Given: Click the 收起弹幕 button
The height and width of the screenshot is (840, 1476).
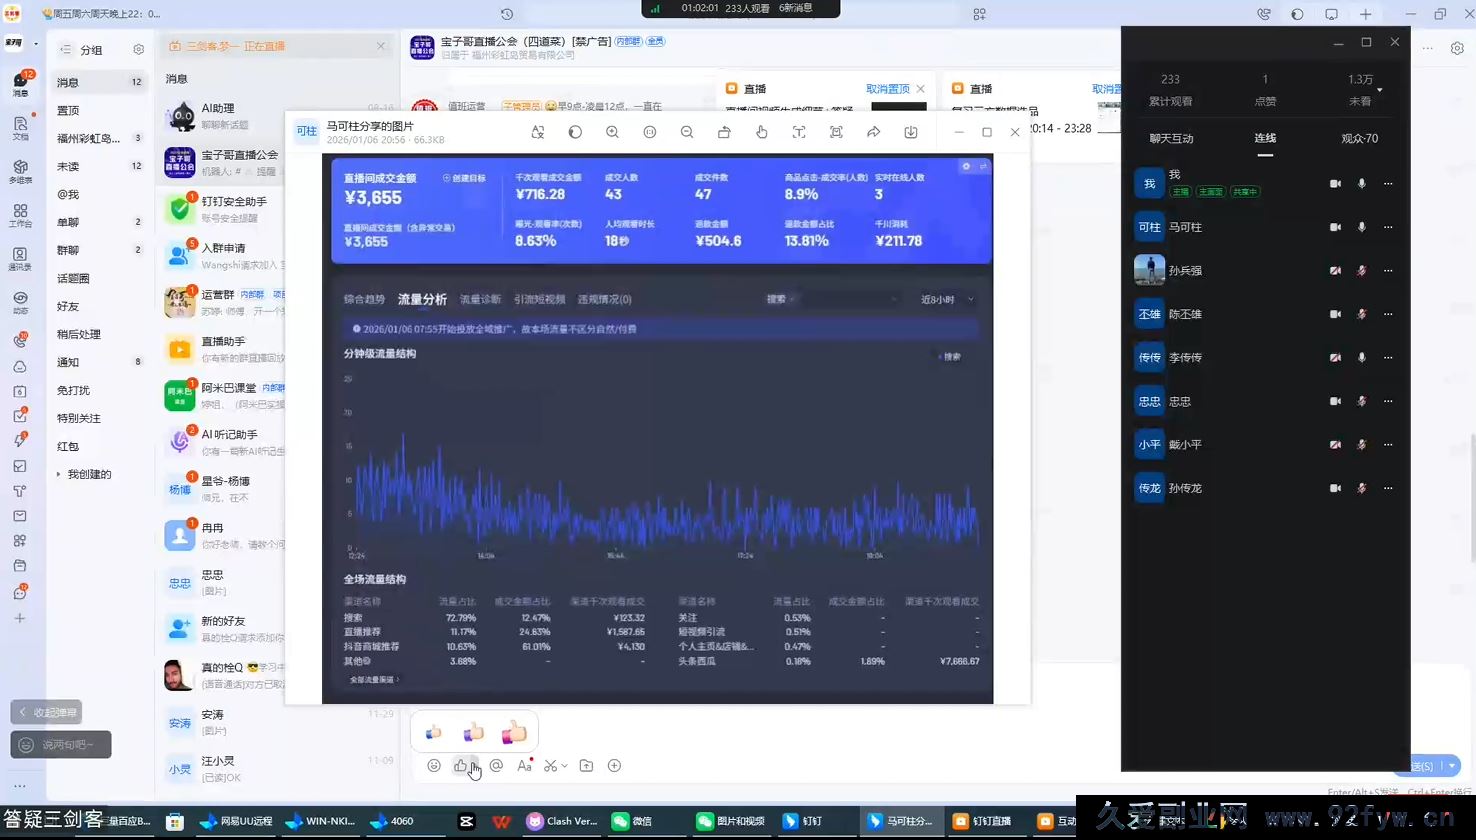Looking at the screenshot, I should (x=47, y=712).
